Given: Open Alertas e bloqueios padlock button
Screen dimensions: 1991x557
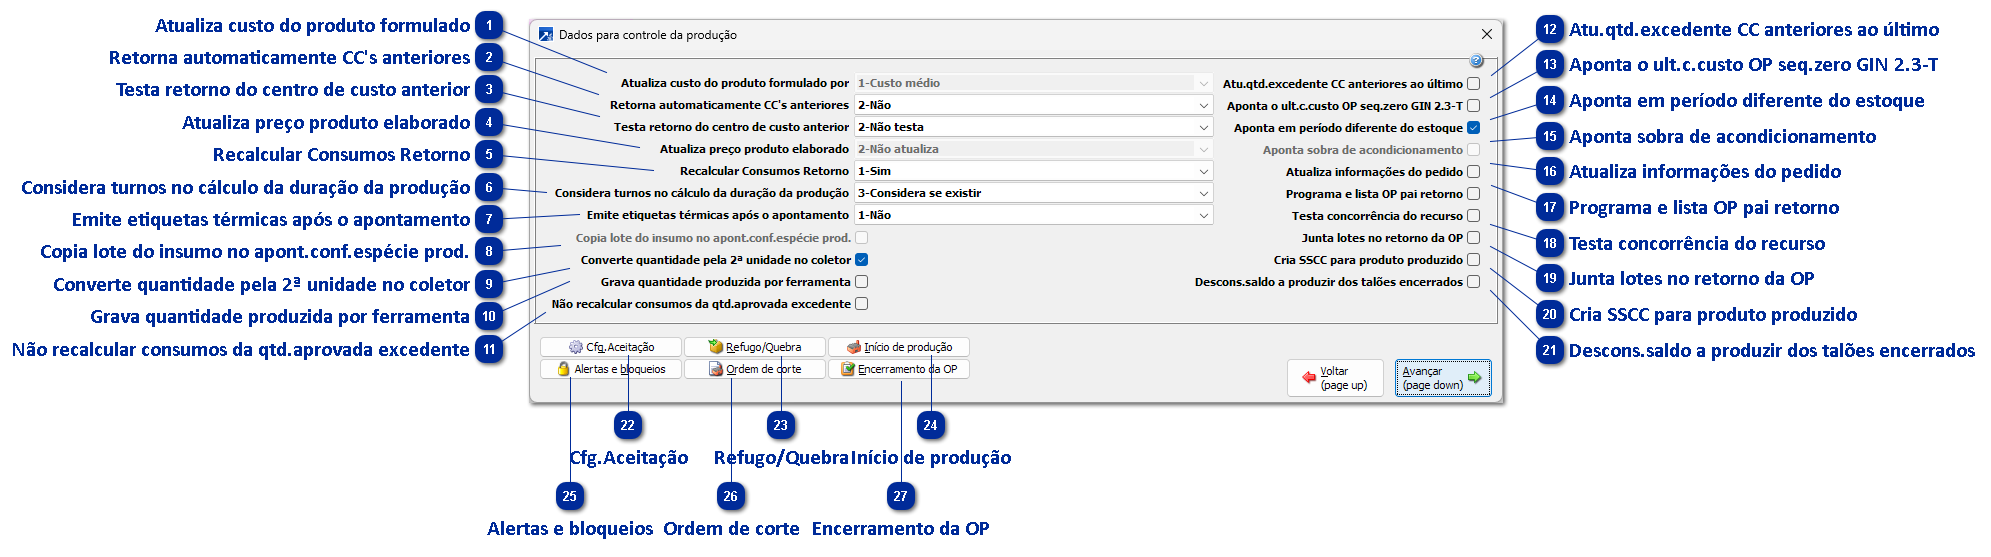Looking at the screenshot, I should (611, 369).
